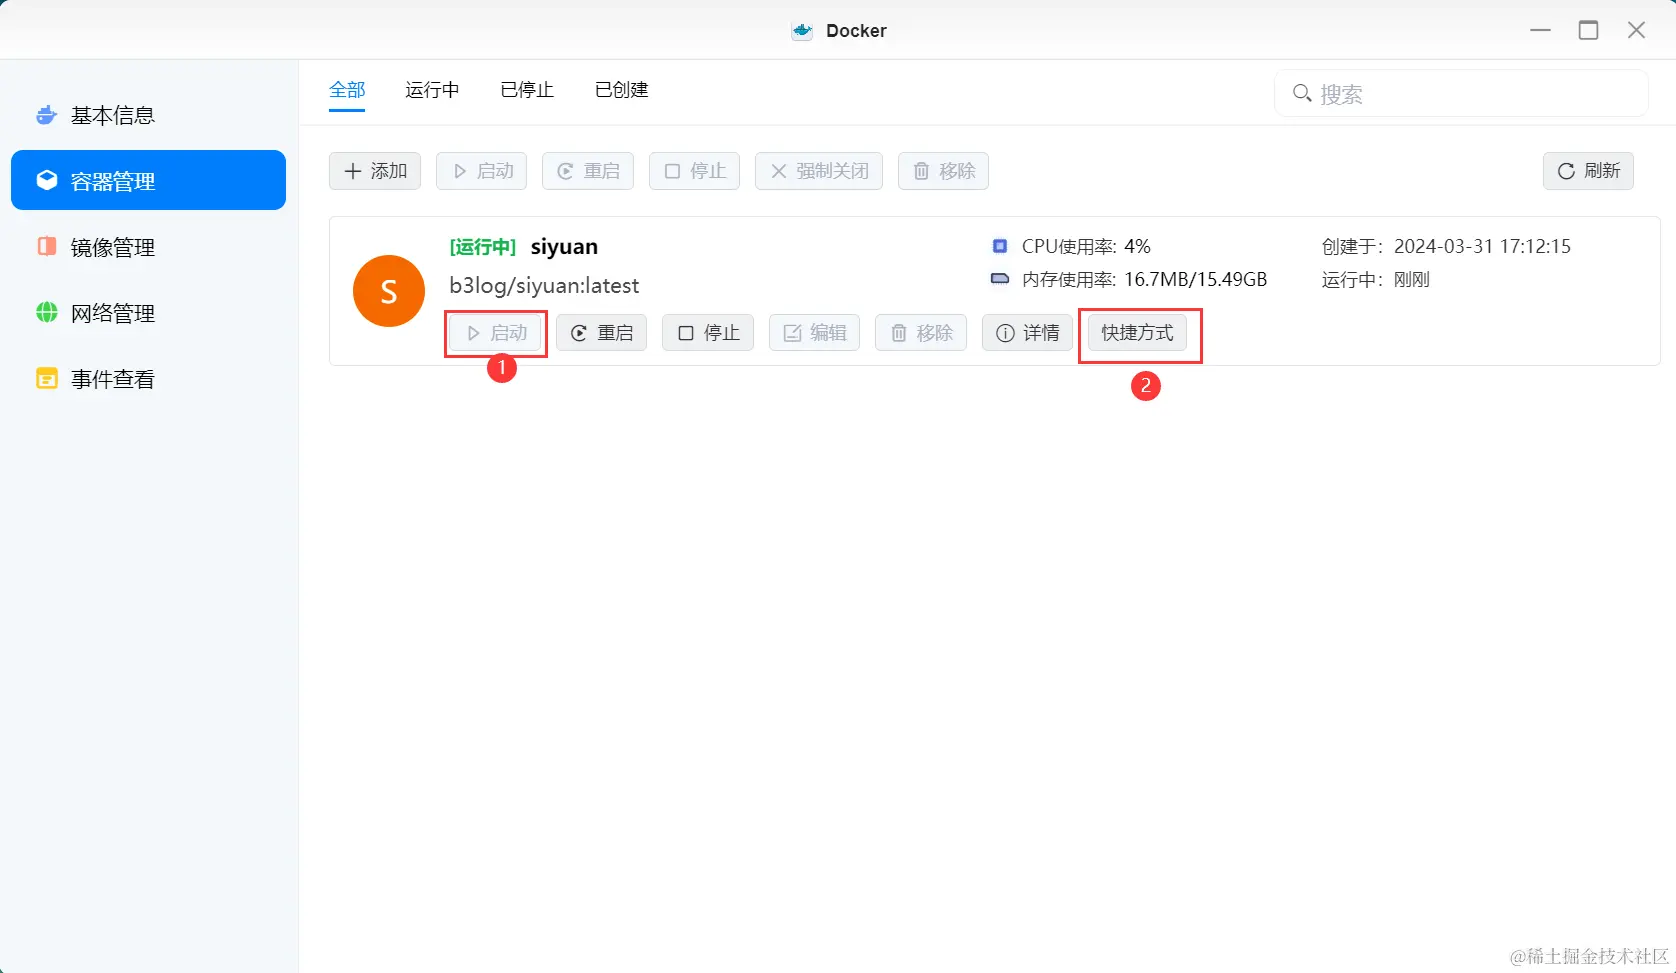Click the siyuan container name
Image resolution: width=1676 pixels, height=973 pixels.
point(564,247)
